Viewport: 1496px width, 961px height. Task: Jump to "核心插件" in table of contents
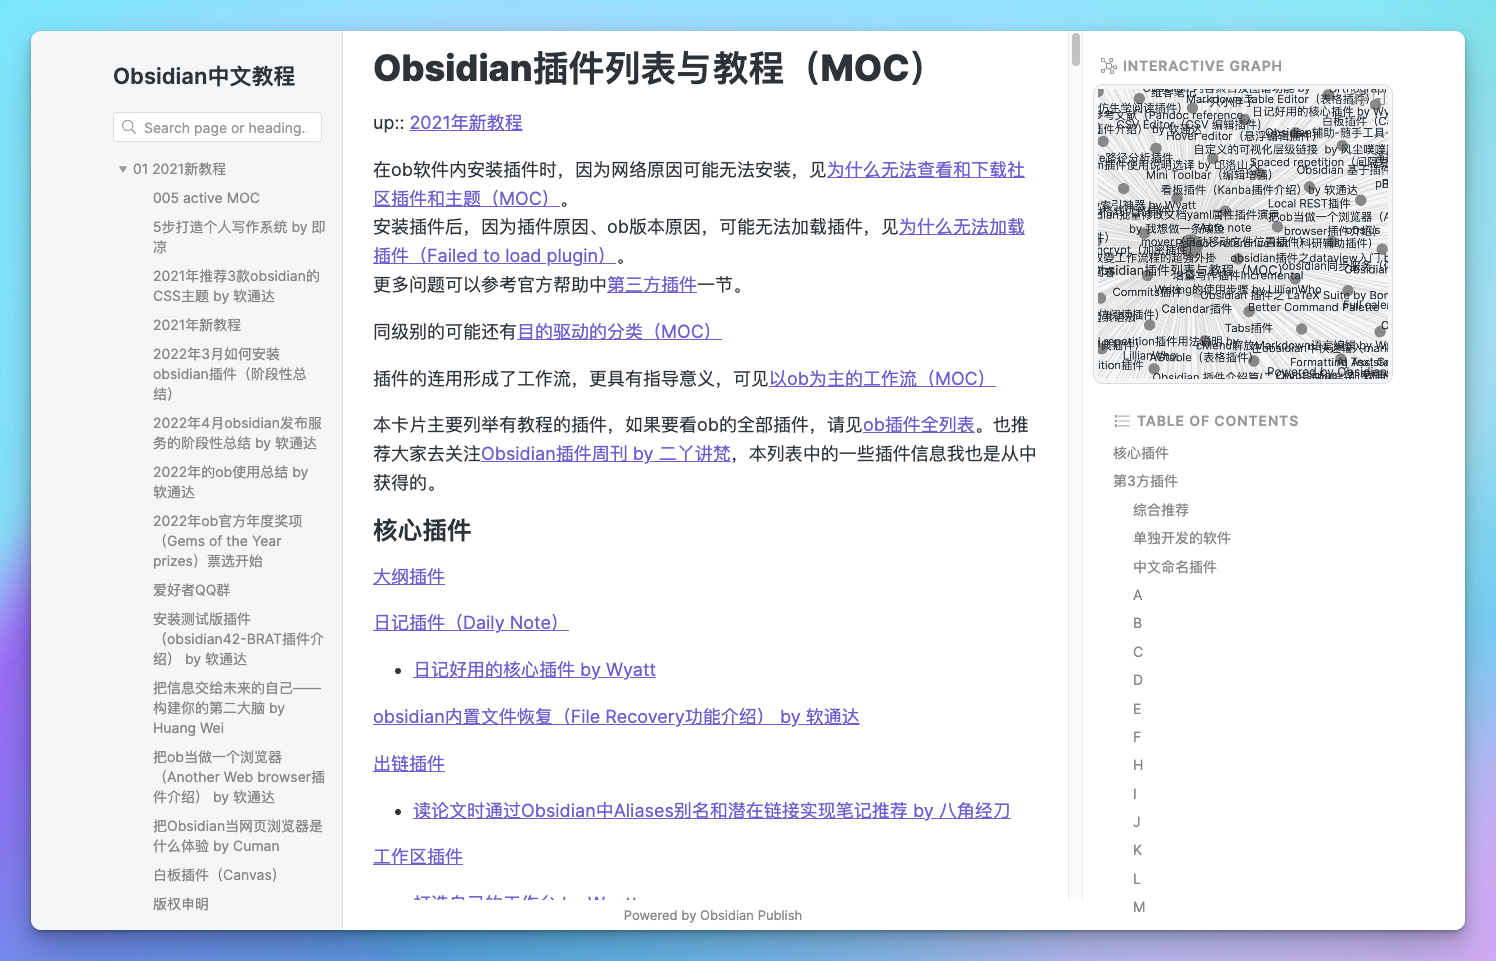click(1141, 453)
